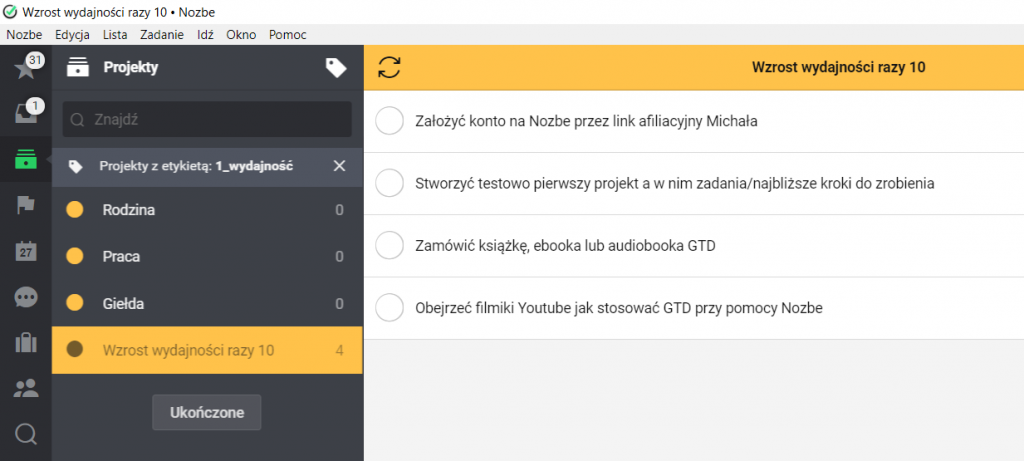1024x461 pixels.
Task: Select the Projects sidebar icon
Action: click(x=25, y=160)
